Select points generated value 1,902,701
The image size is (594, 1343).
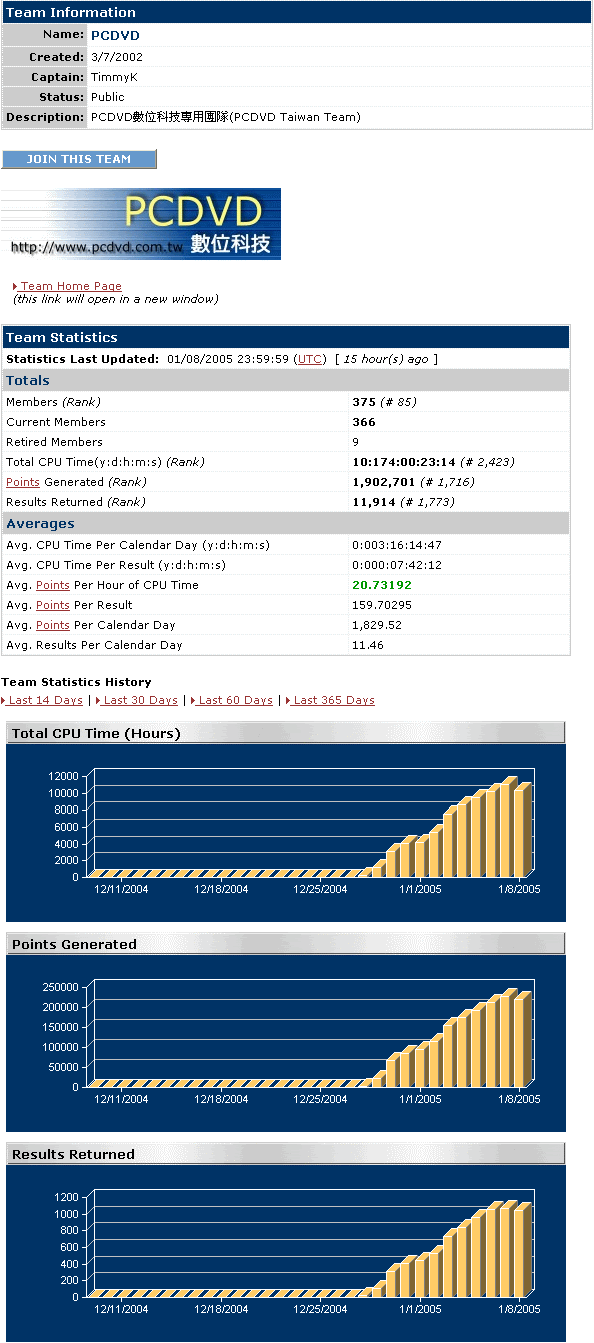point(383,482)
